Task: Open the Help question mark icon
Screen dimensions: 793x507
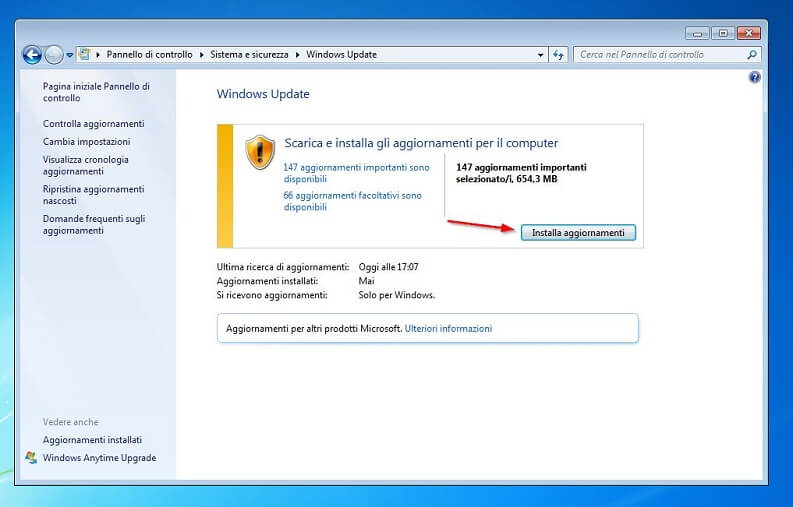Action: point(755,77)
